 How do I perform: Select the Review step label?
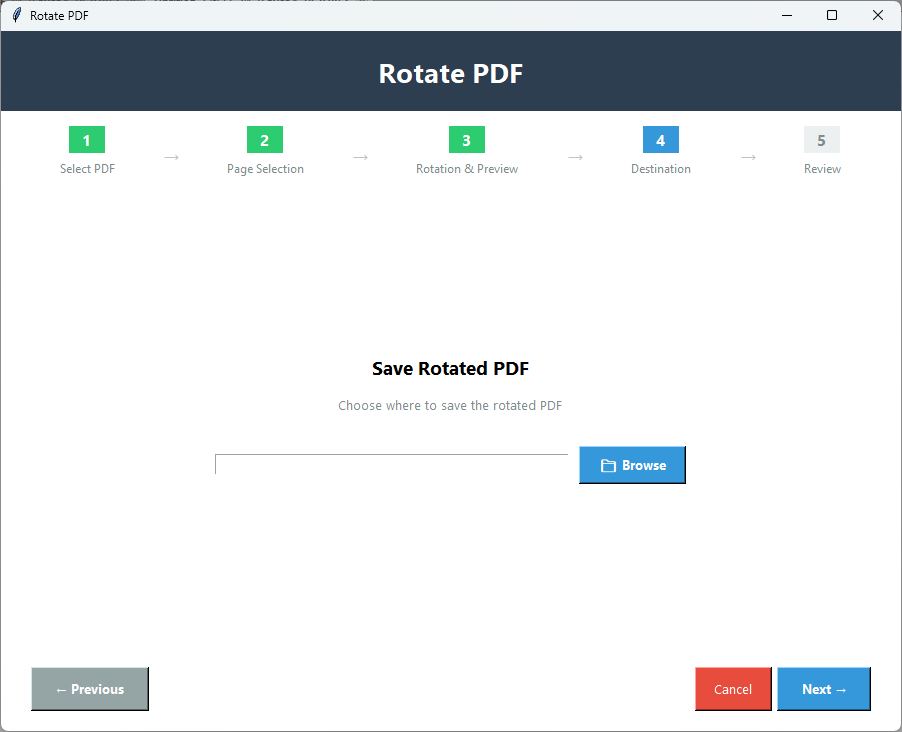point(821,168)
